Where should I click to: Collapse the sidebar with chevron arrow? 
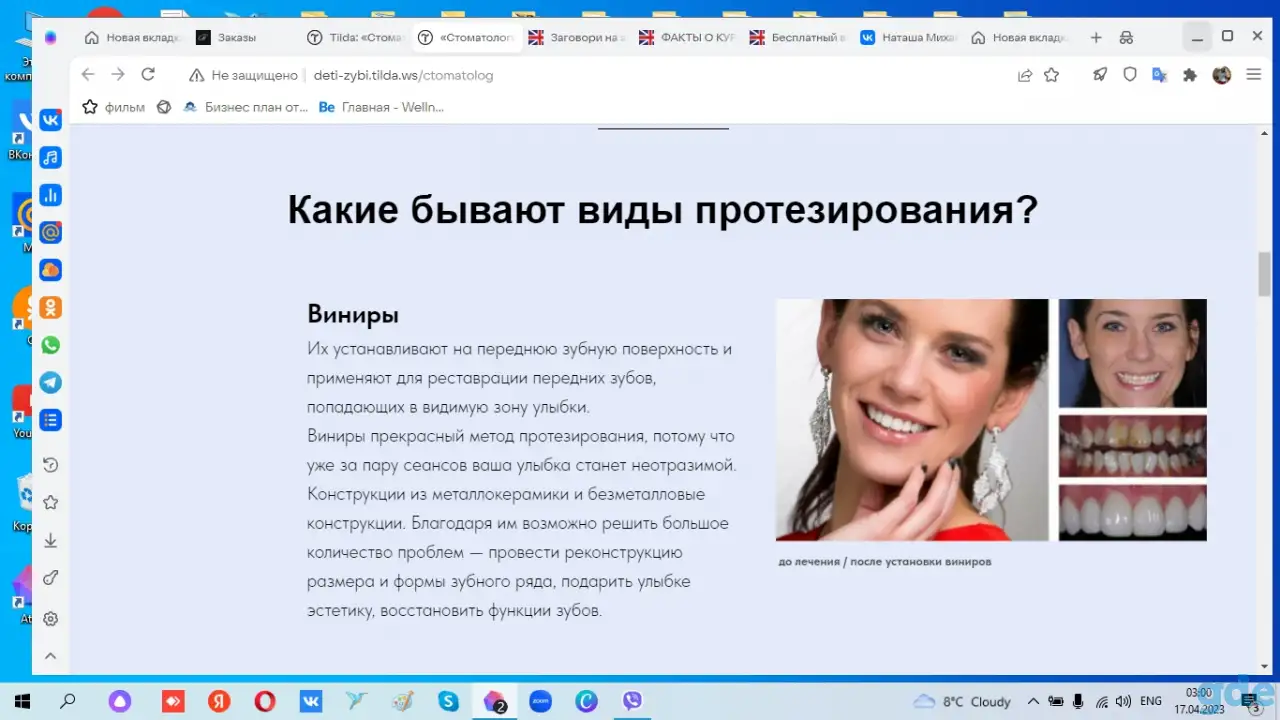(x=50, y=657)
